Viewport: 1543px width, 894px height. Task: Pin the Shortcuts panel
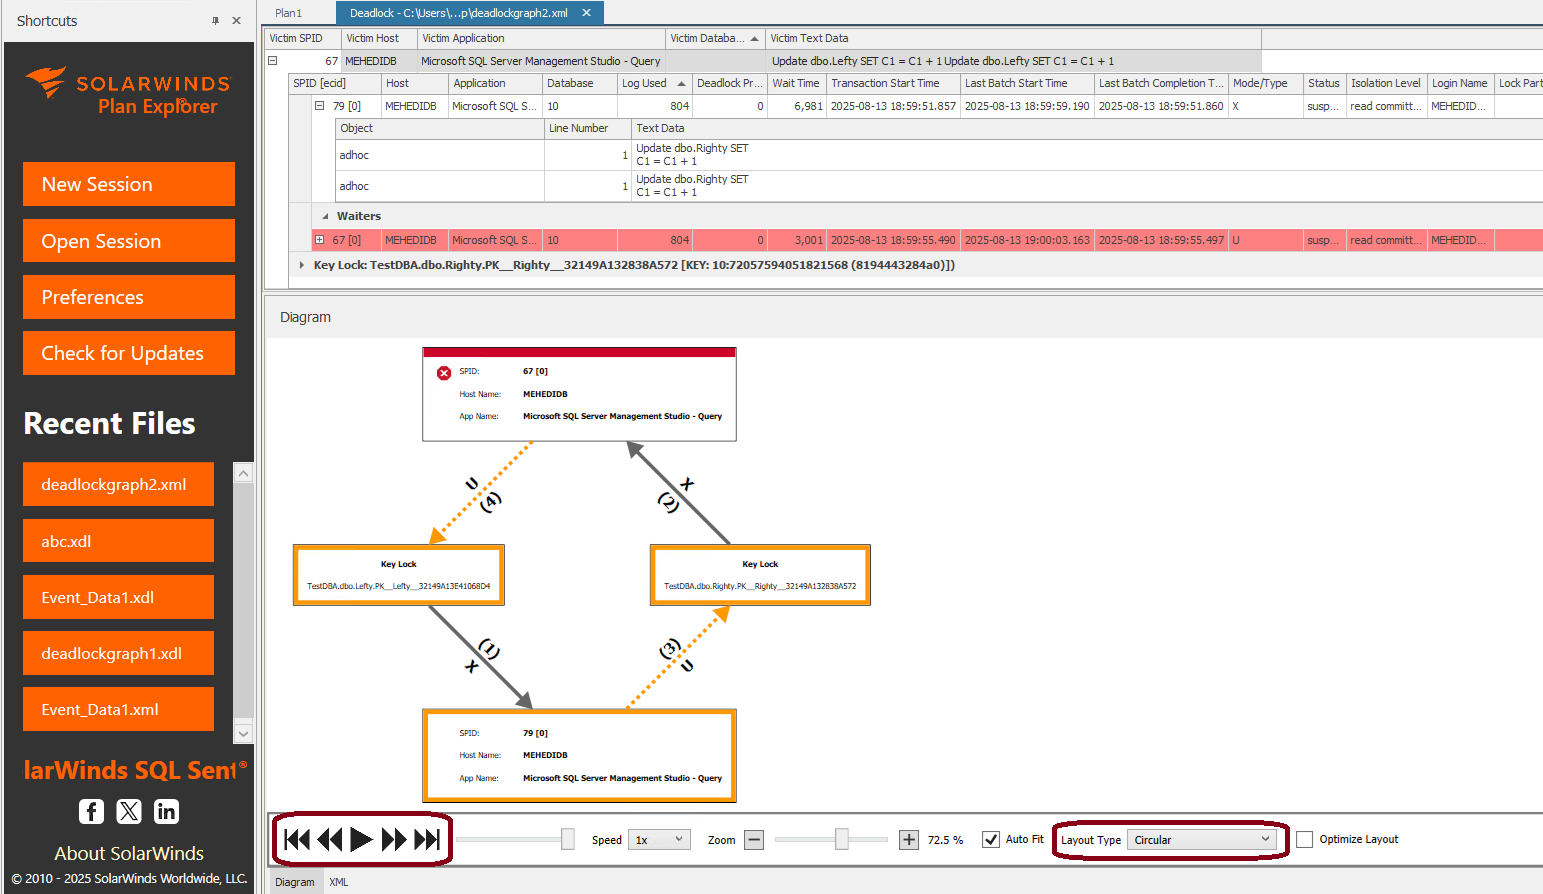click(x=215, y=21)
